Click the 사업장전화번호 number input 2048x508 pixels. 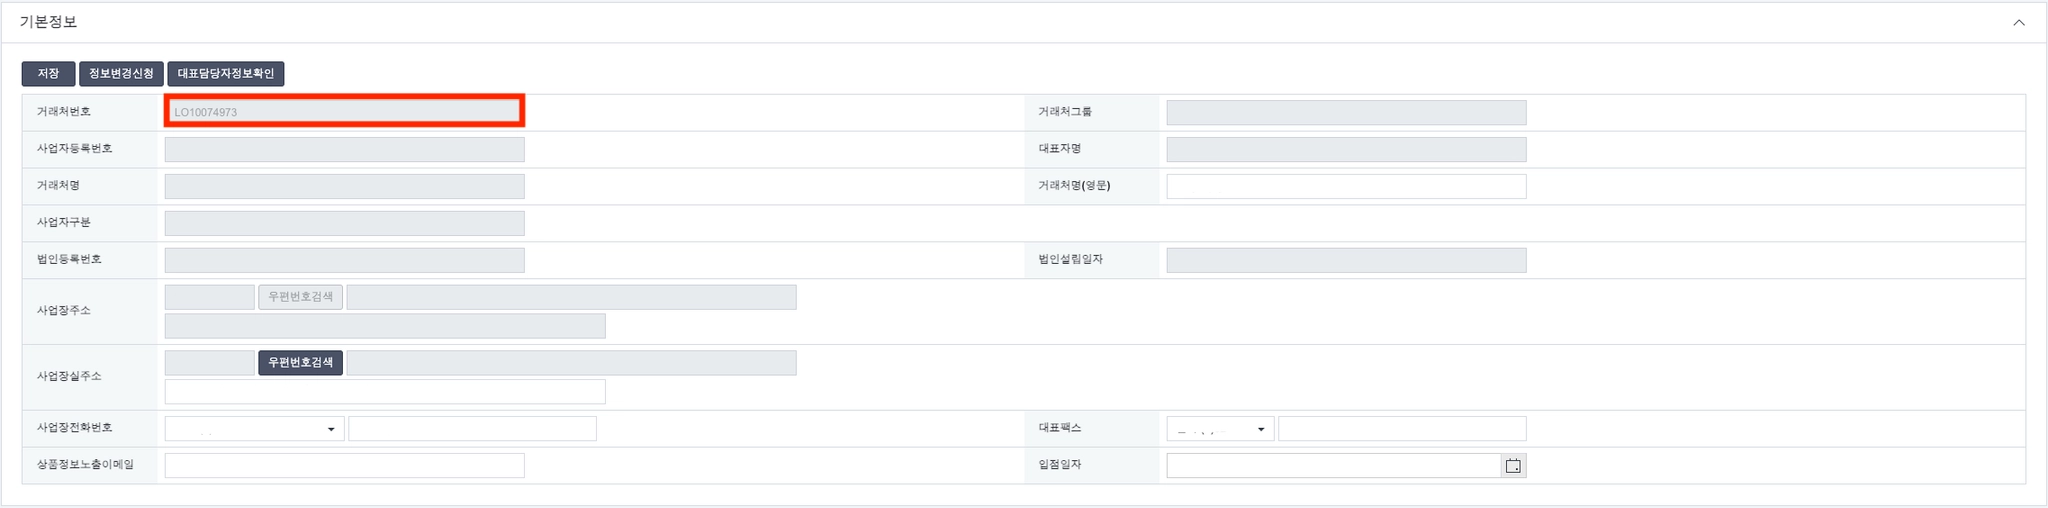[472, 429]
